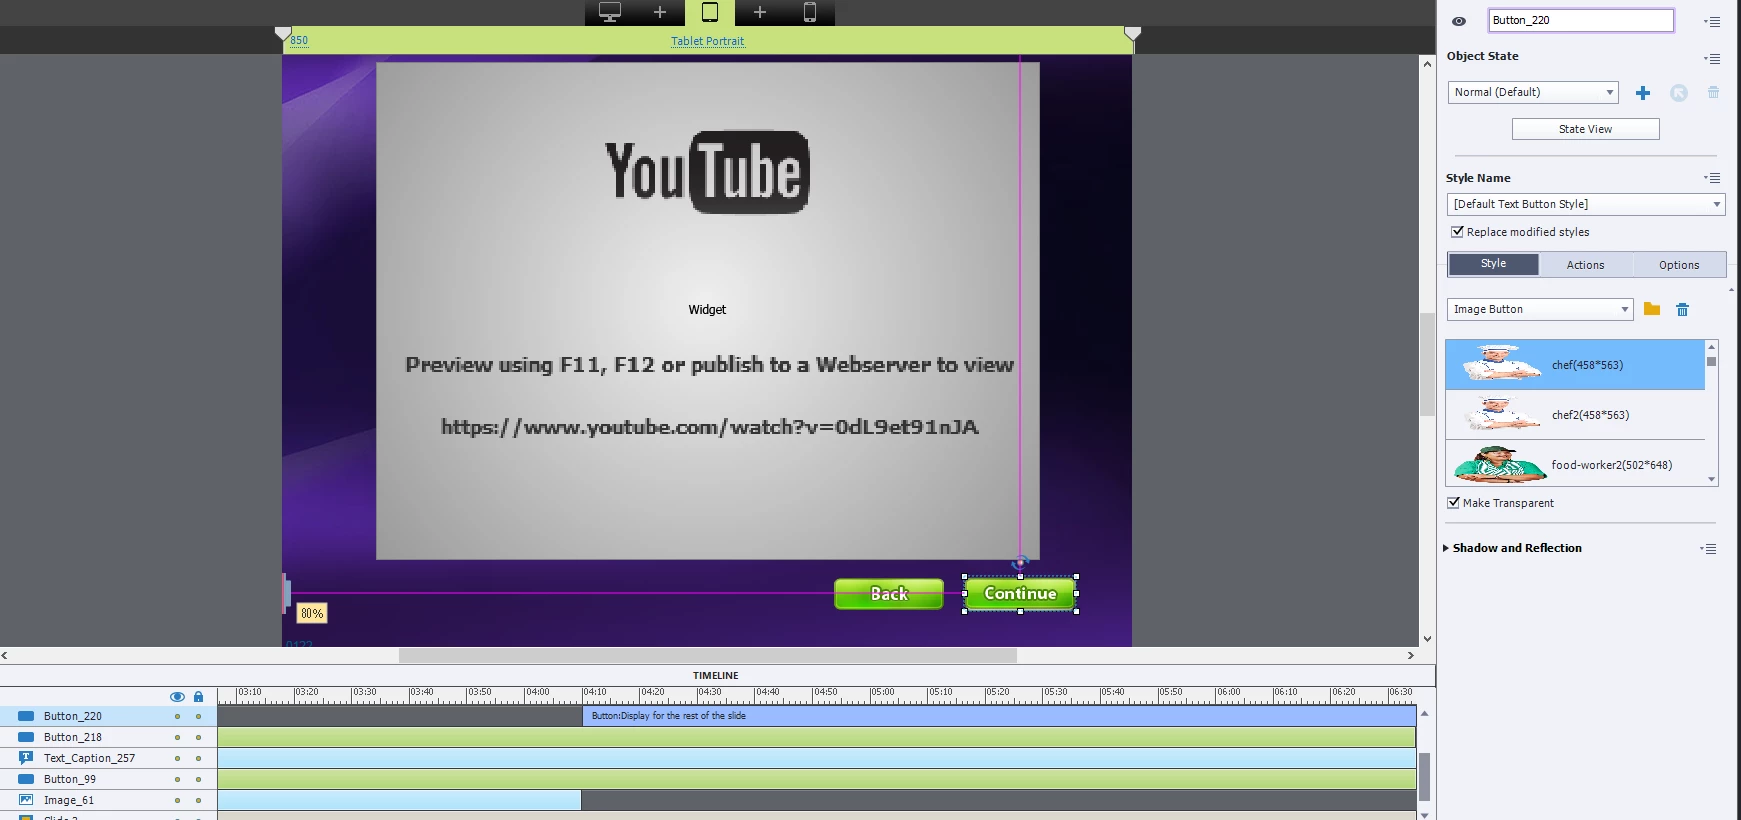Click the right breakpoint width slider handle
This screenshot has width=1741, height=820.
point(1132,35)
